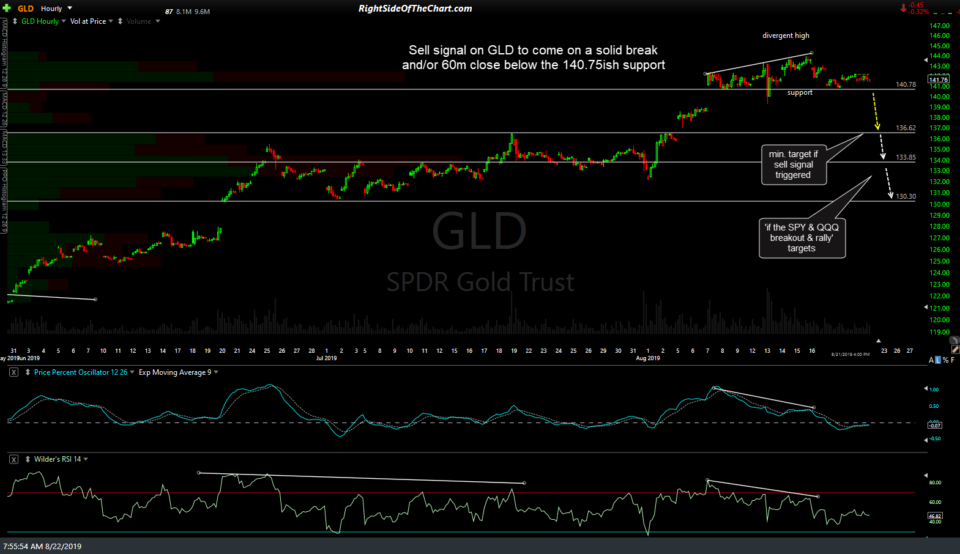This screenshot has width=960, height=554.
Task: Click the 7:55:54 AM 8/22/2019 clock
Action: click(x=42, y=546)
